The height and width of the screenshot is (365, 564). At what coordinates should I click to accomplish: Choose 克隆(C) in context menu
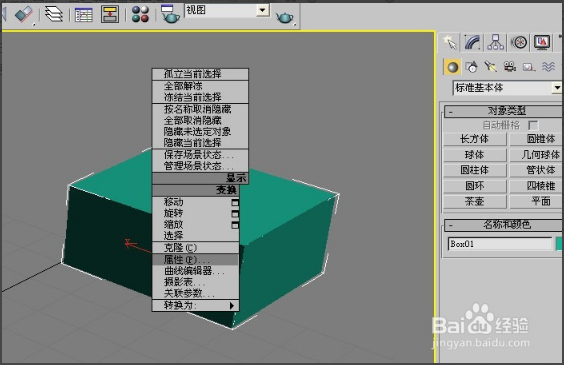pyautogui.click(x=196, y=248)
